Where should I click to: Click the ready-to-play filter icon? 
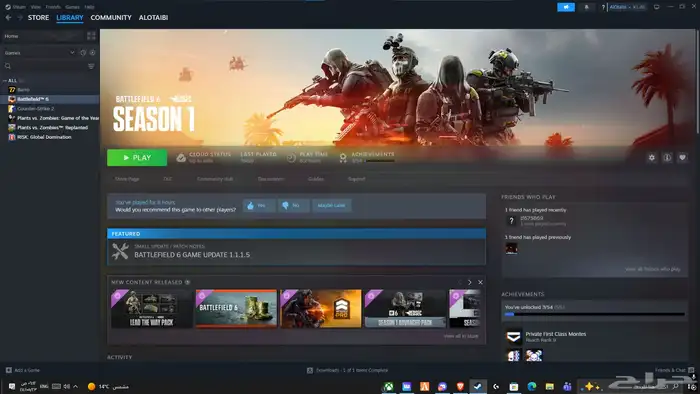92,53
